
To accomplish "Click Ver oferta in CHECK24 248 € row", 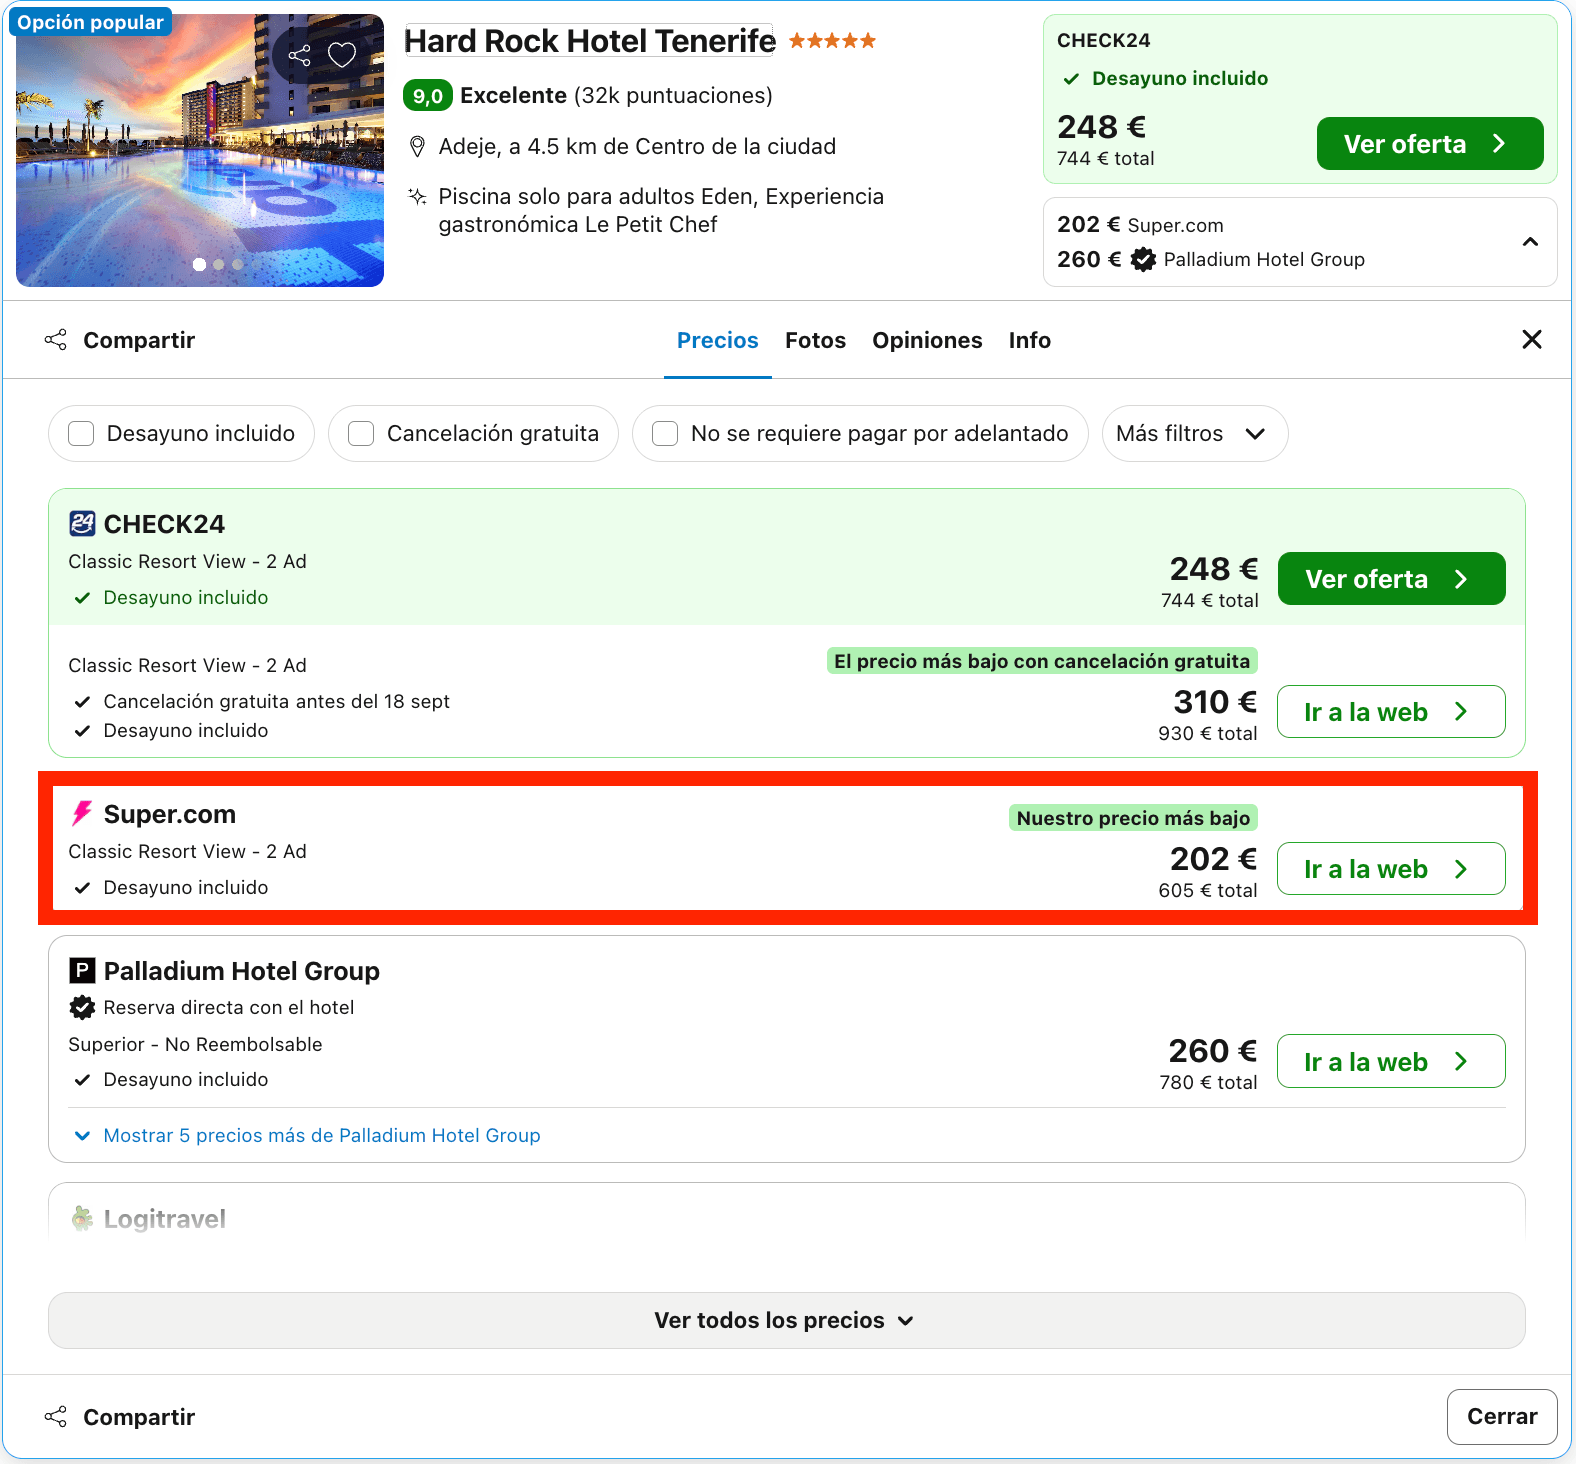I will [x=1391, y=579].
